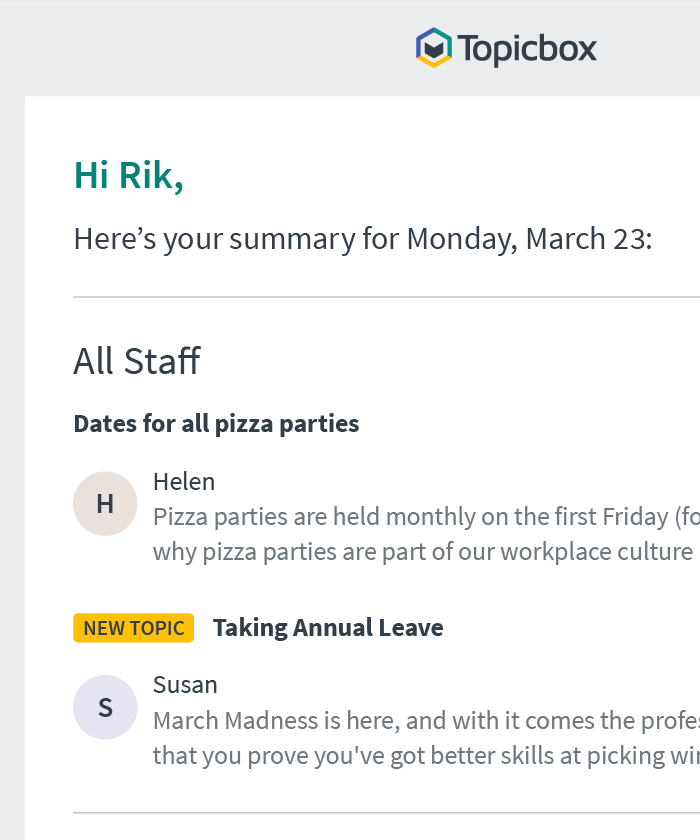Open Helen's H avatar
This screenshot has height=840, width=700.
coord(105,504)
